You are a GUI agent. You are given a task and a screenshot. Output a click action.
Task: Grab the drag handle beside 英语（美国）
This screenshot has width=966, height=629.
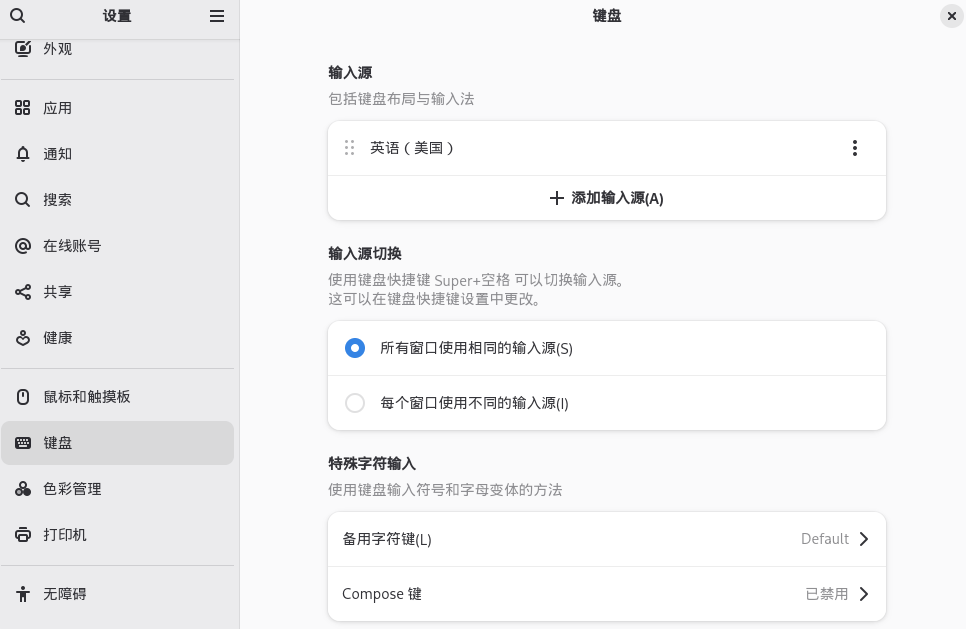349,148
